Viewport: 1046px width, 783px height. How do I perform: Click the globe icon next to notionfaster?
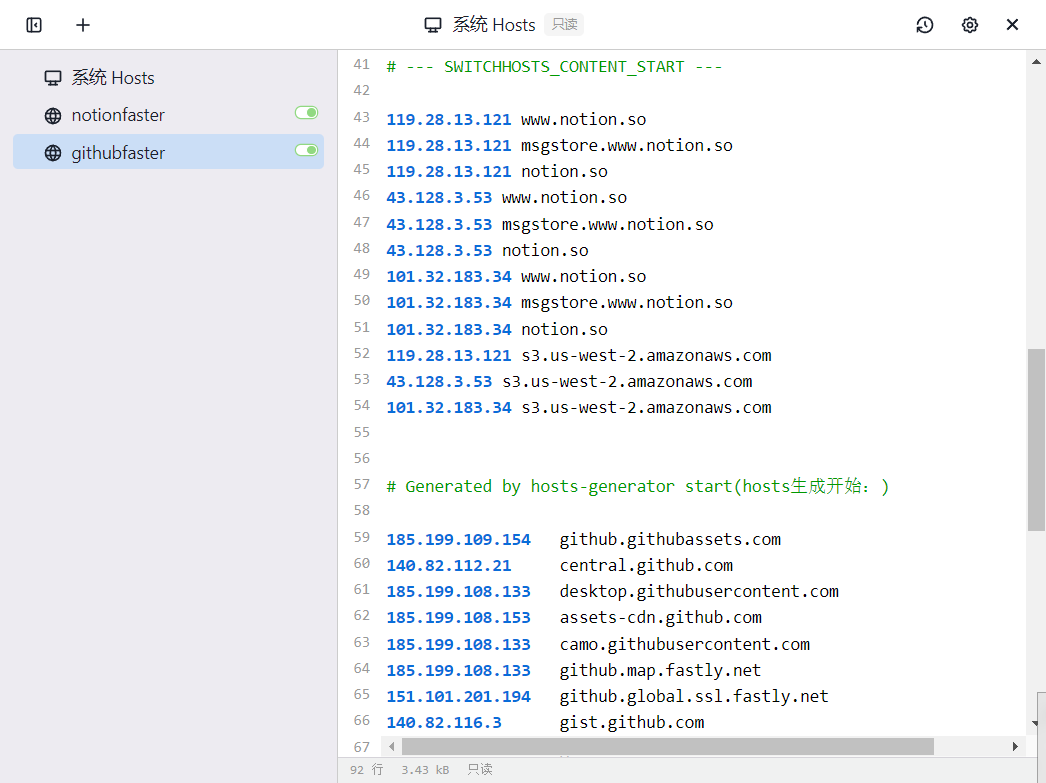click(53, 116)
